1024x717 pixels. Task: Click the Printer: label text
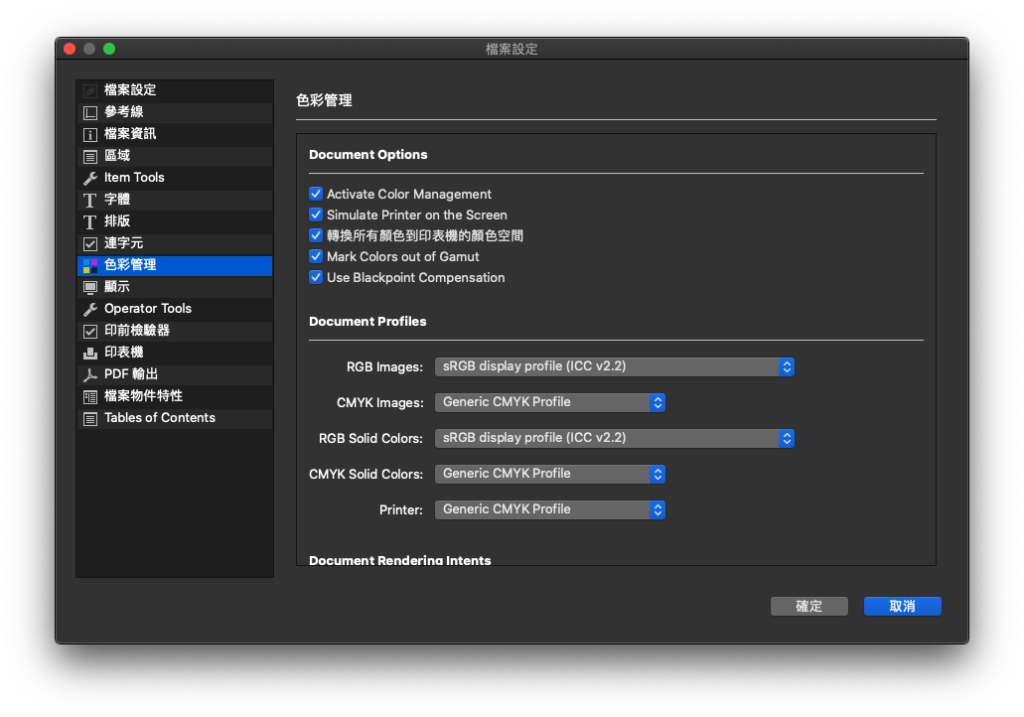(401, 510)
